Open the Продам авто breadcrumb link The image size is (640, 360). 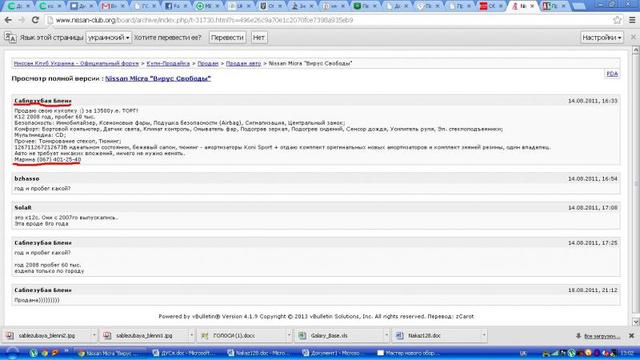pos(243,64)
